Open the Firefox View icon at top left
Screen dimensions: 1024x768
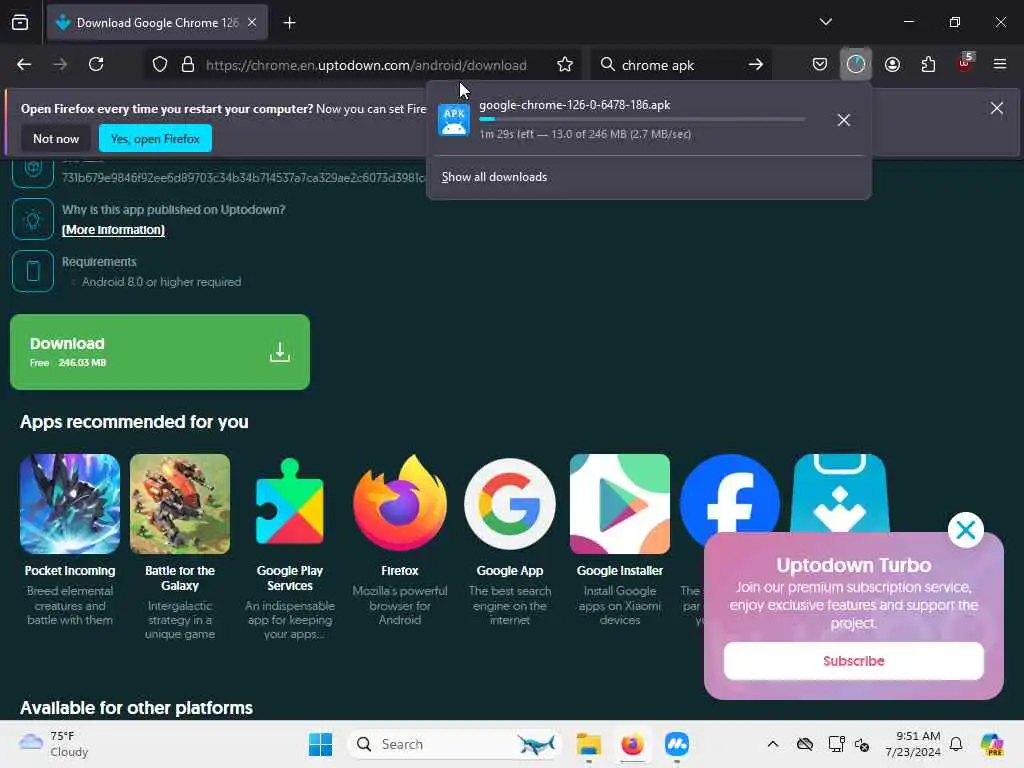20,22
